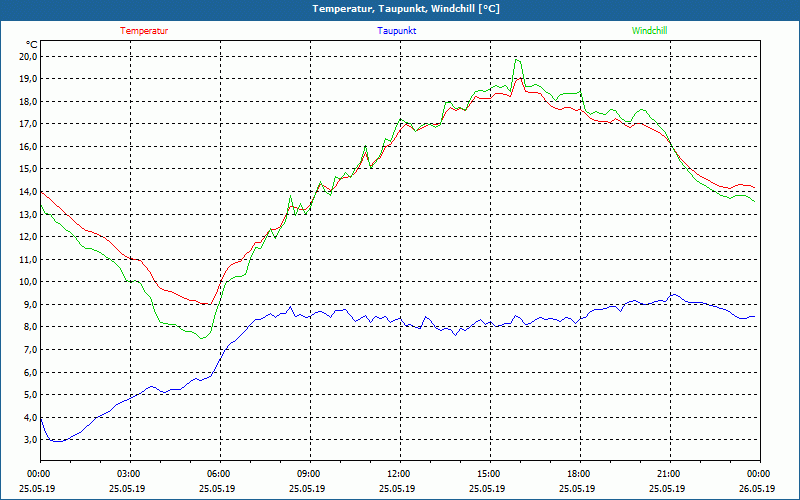Viewport: 800px width, 500px height.
Task: Click the 9,0 y-axis value
Action: pyautogui.click(x=31, y=305)
